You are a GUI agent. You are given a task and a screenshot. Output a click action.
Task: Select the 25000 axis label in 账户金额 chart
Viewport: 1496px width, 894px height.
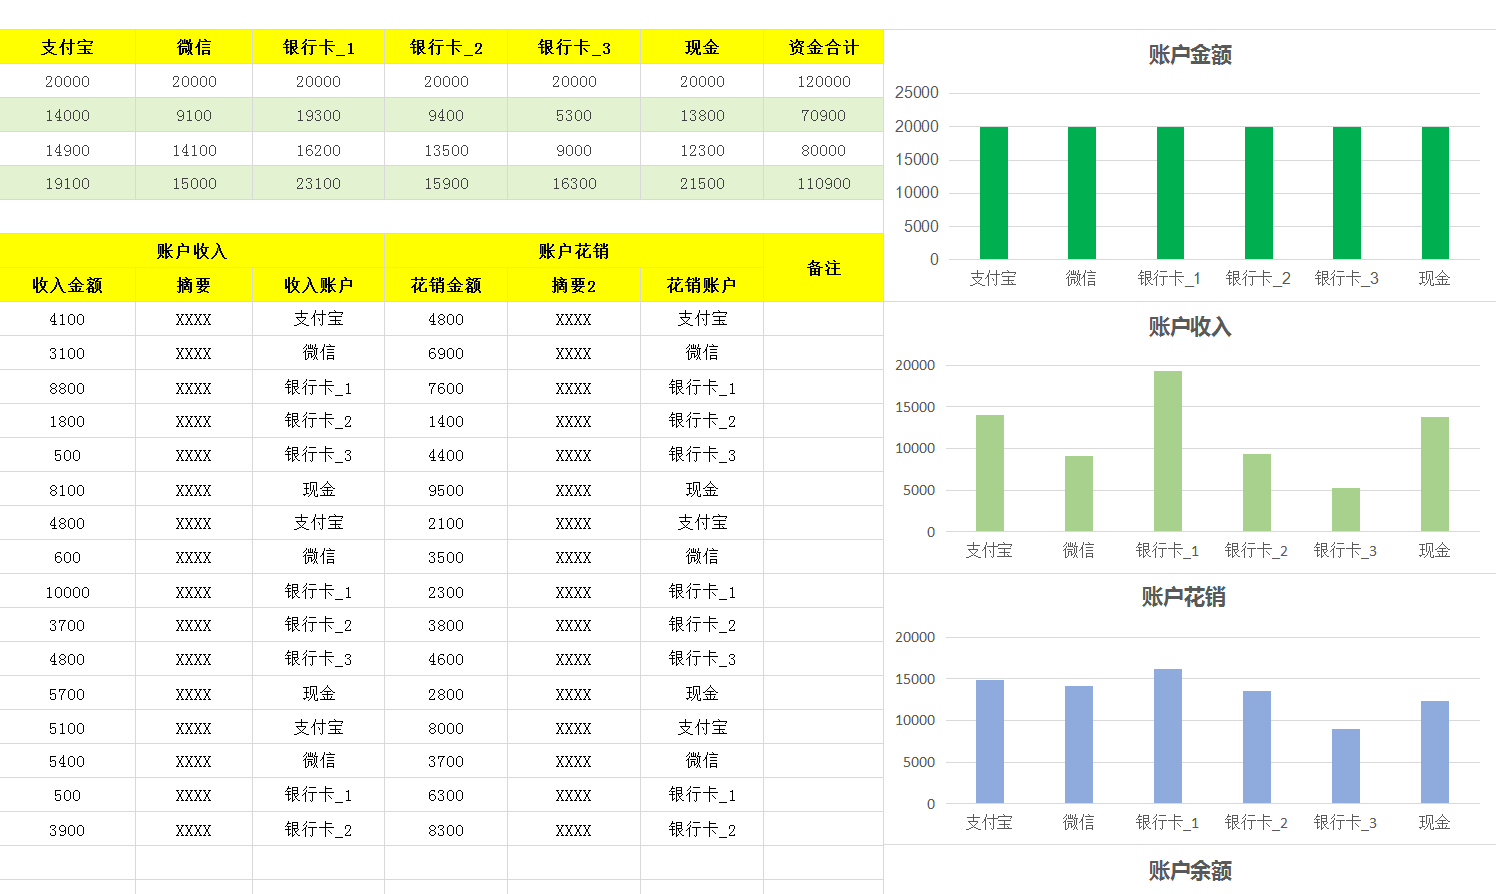(x=917, y=93)
